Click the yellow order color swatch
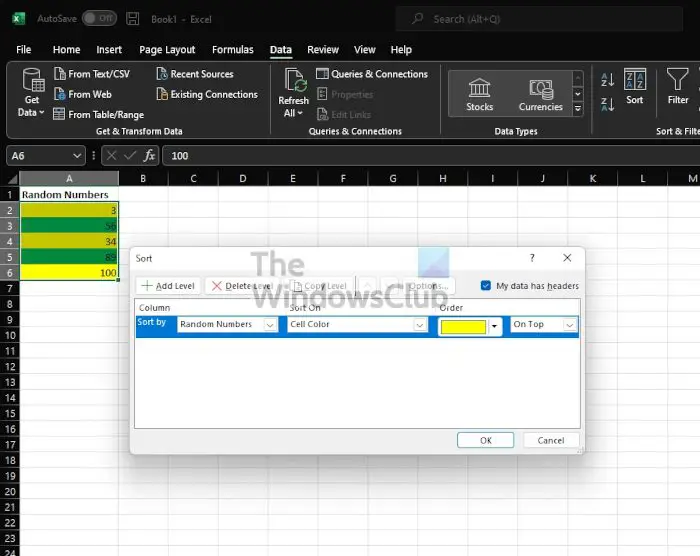Screen dimensions: 700x556 [x=463, y=326]
